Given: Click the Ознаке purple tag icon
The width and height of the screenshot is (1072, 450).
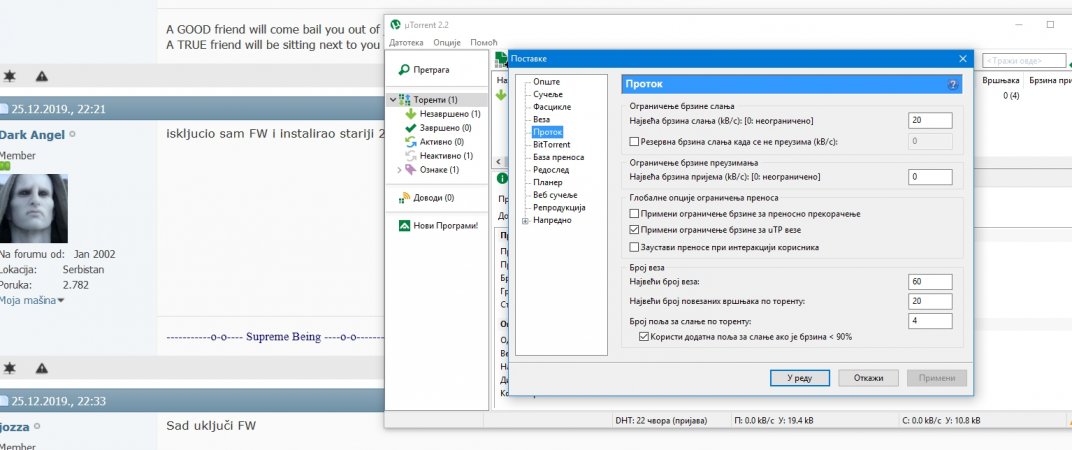Looking at the screenshot, I should tap(410, 170).
